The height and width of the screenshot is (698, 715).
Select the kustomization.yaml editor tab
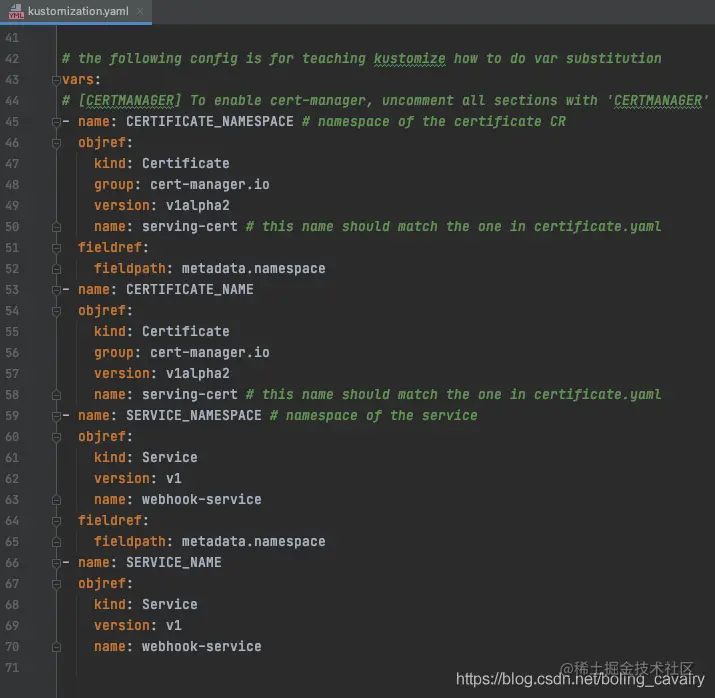(76, 11)
